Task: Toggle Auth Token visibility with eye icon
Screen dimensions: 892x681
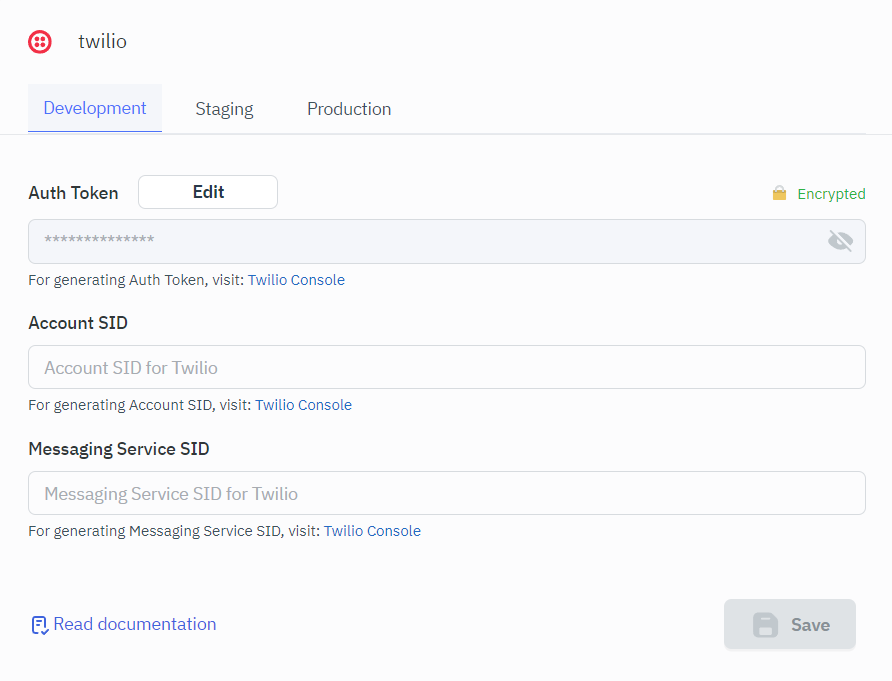Action: 840,241
